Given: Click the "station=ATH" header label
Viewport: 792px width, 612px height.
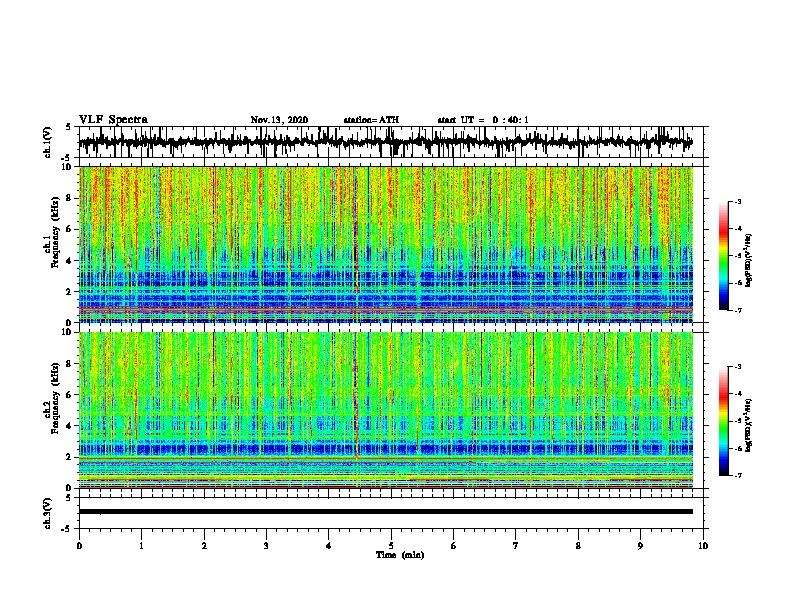Looking at the screenshot, I should pos(371,120).
